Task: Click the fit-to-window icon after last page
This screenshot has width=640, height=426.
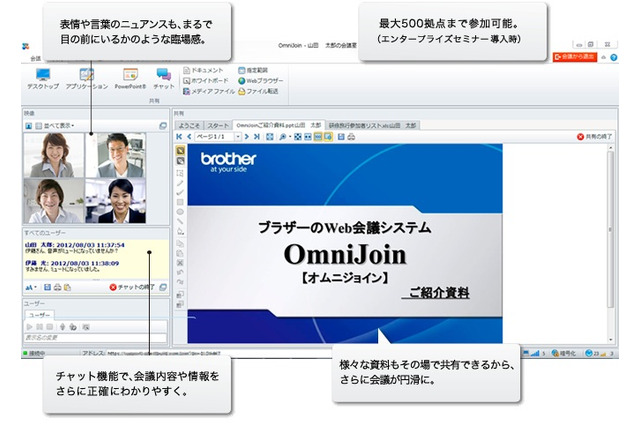Action: (x=269, y=137)
